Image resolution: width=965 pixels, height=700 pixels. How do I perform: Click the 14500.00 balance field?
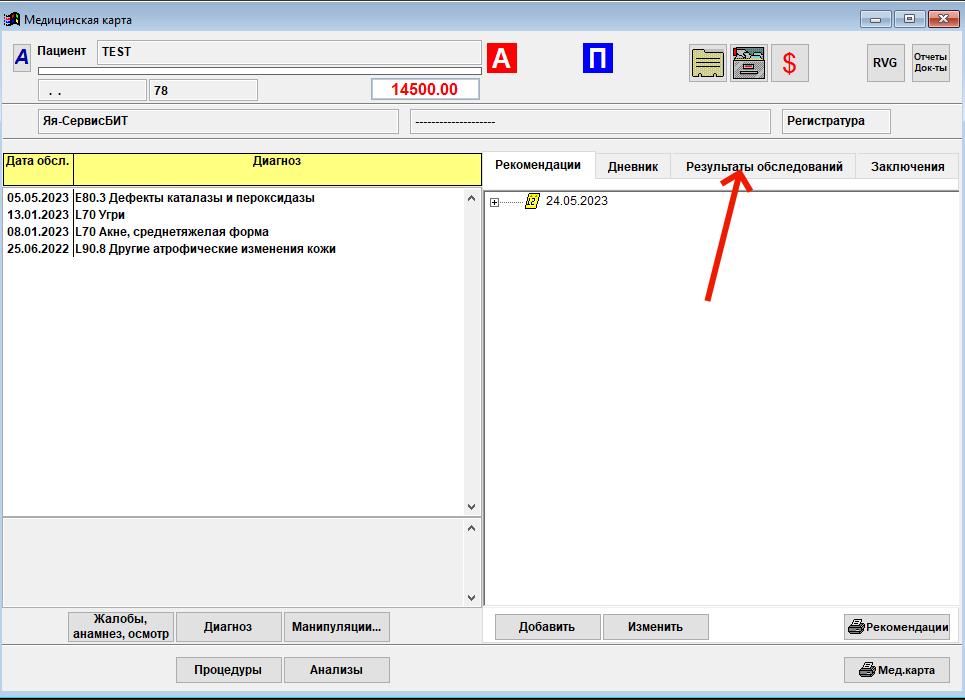[x=424, y=90]
